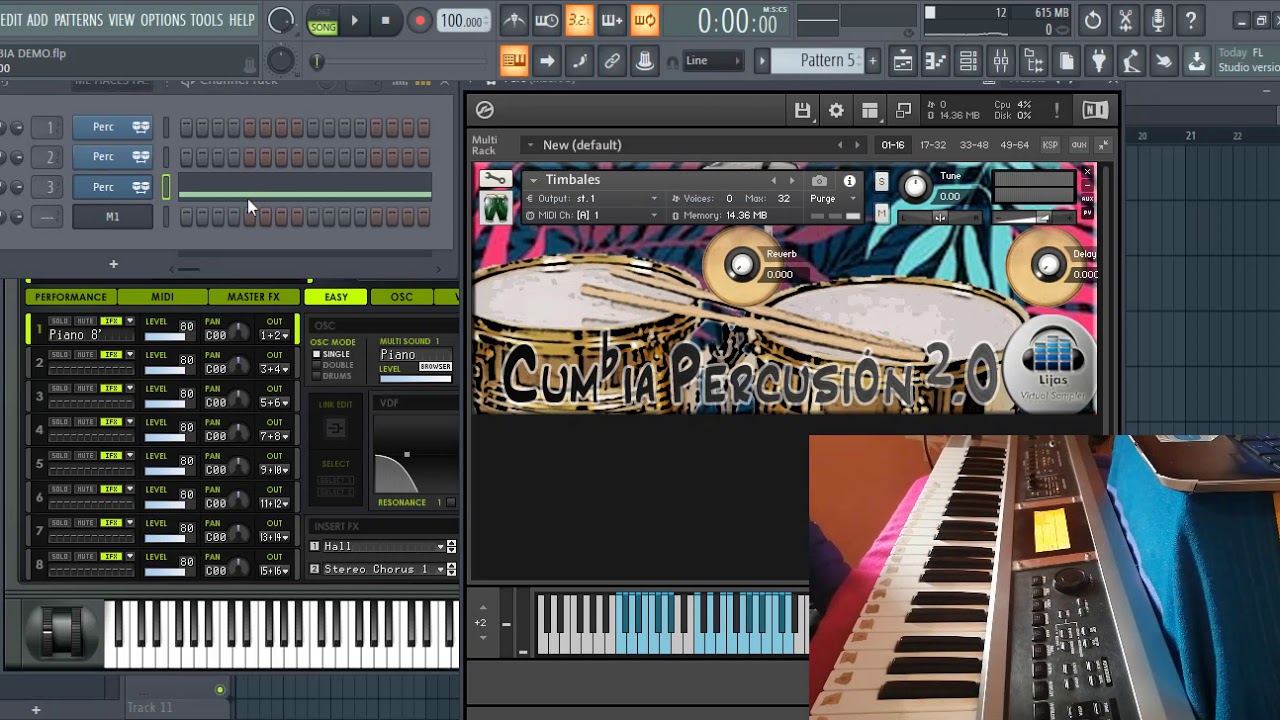This screenshot has width=1280, height=720.
Task: Open the Hall insert FX dropdown
Action: (x=383, y=546)
